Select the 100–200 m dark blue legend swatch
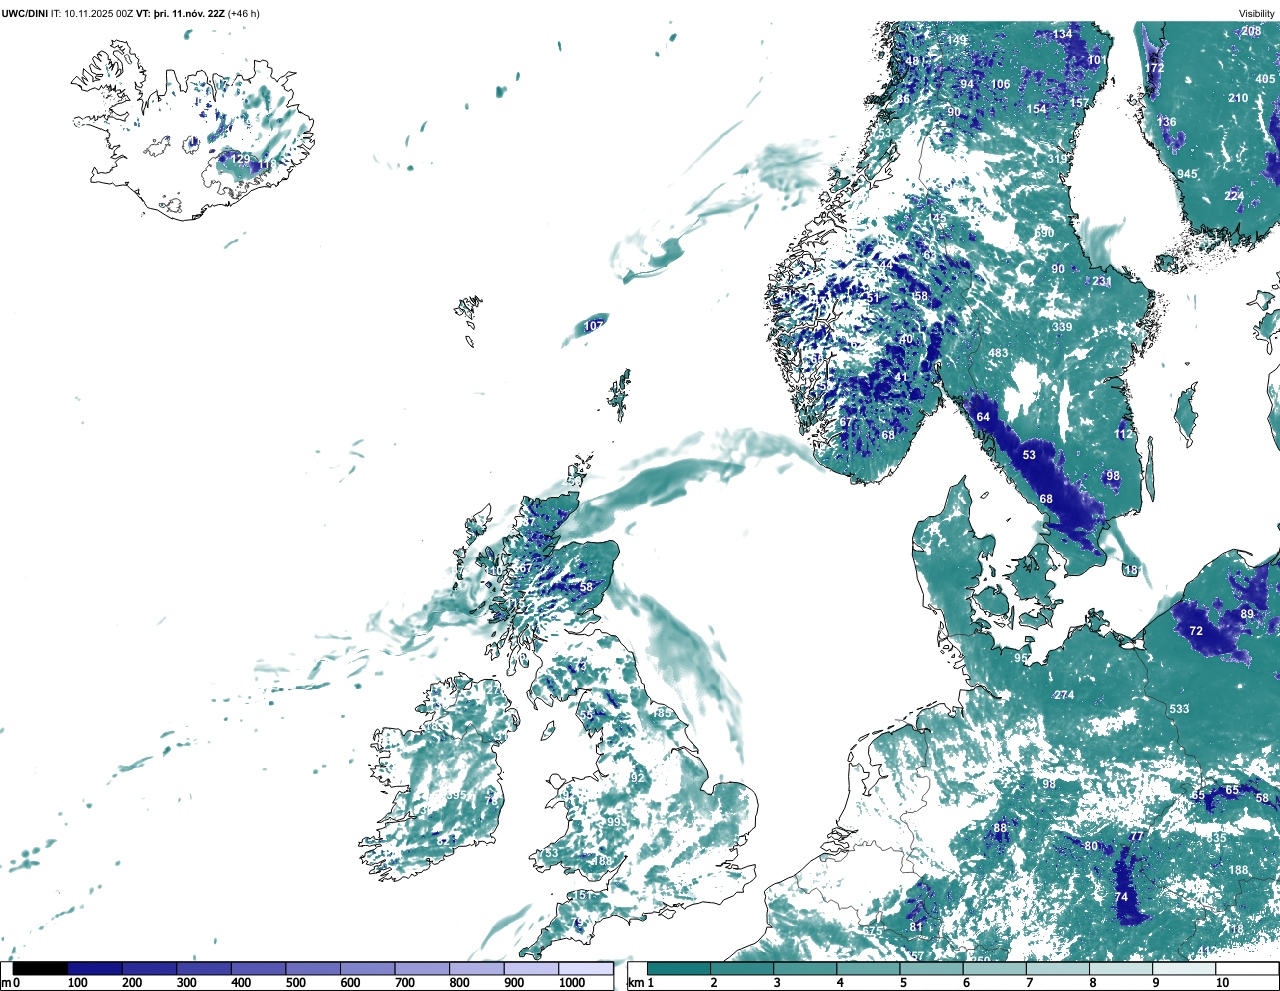This screenshot has height=991, width=1280. click(x=95, y=968)
